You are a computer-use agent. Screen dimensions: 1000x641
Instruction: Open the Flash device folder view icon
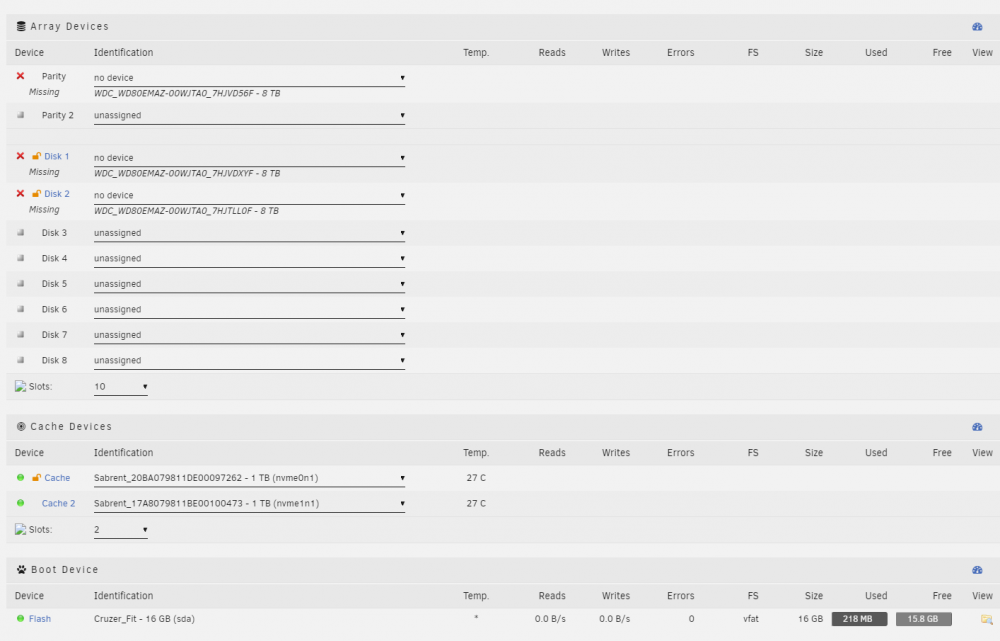point(987,619)
